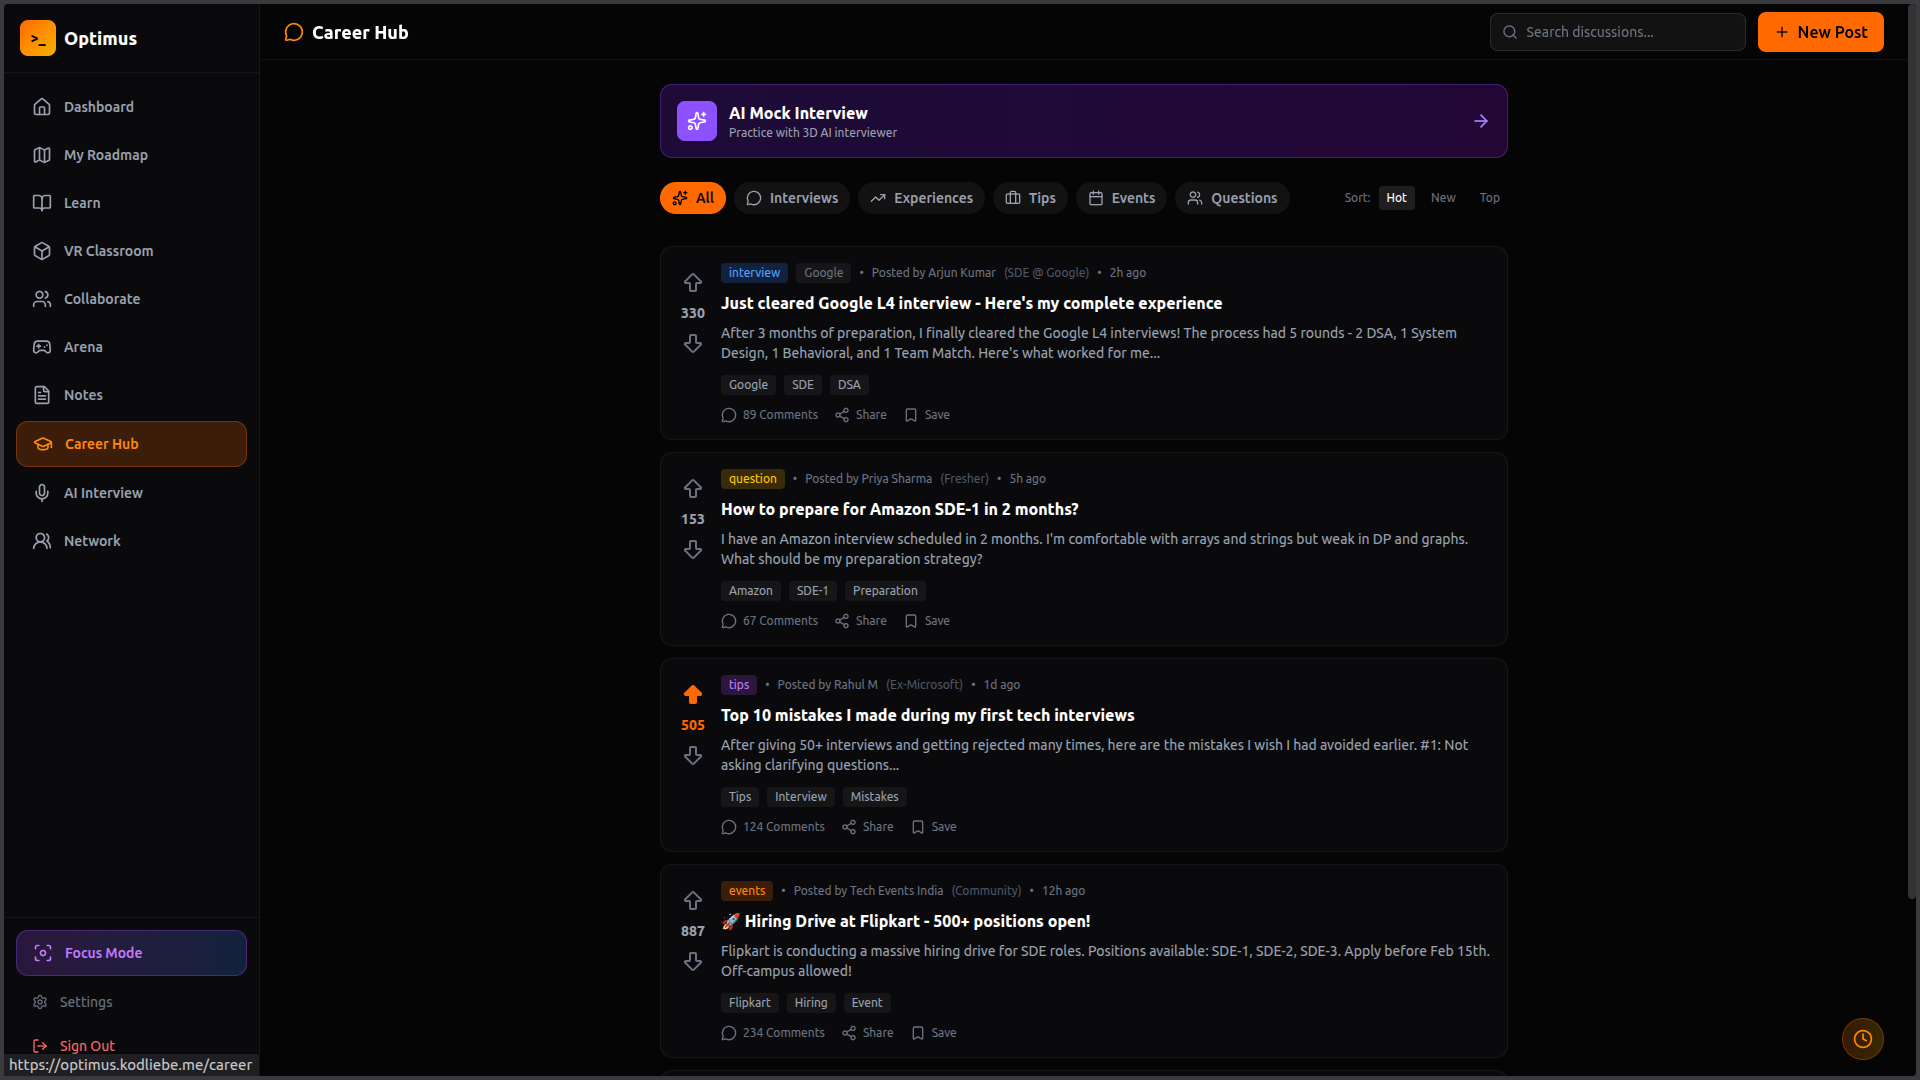Upvote the Google L4 interview post
This screenshot has width=1920, height=1080.
(692, 283)
